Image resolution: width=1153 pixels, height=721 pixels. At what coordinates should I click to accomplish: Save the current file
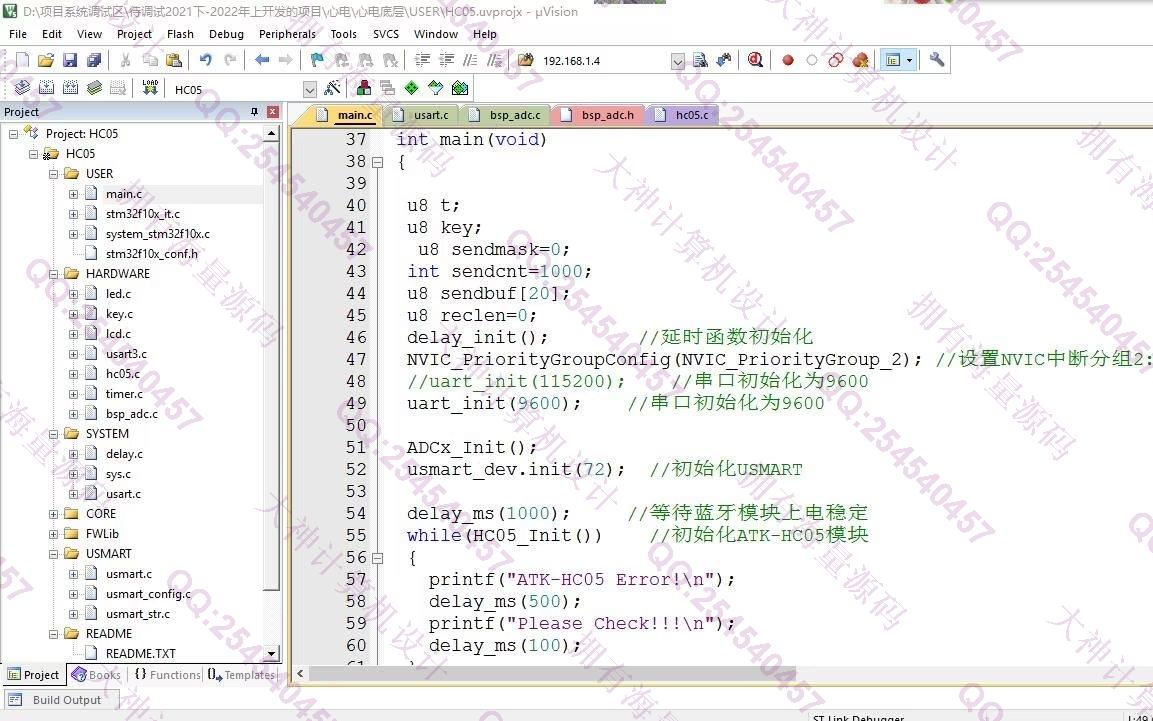(70, 60)
